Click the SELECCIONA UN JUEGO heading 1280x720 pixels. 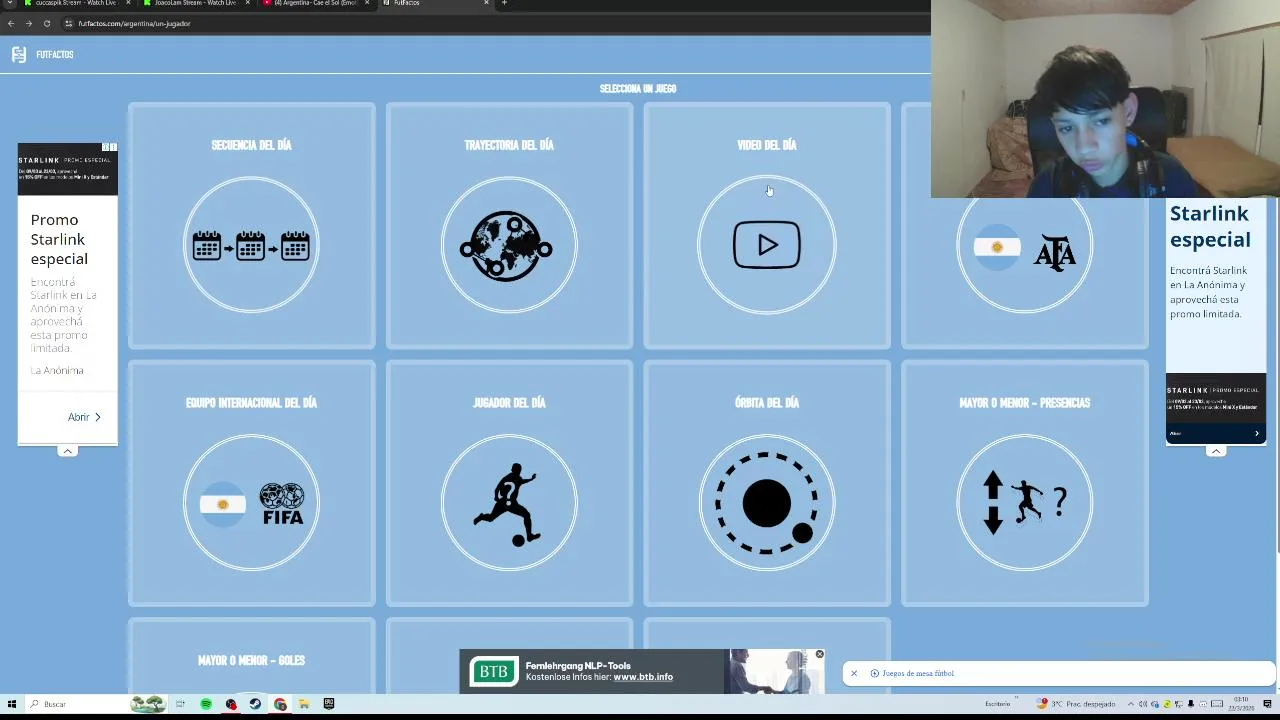pyautogui.click(x=638, y=89)
